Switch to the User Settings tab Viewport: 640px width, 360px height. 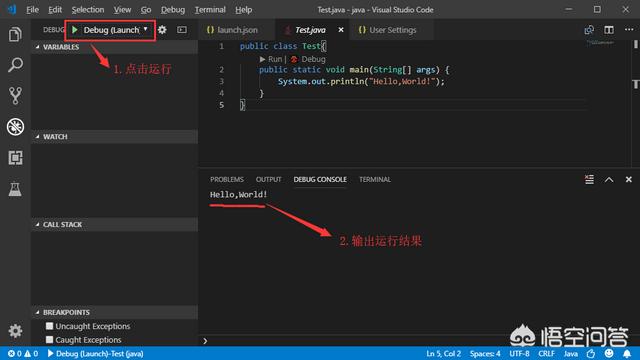click(x=392, y=30)
